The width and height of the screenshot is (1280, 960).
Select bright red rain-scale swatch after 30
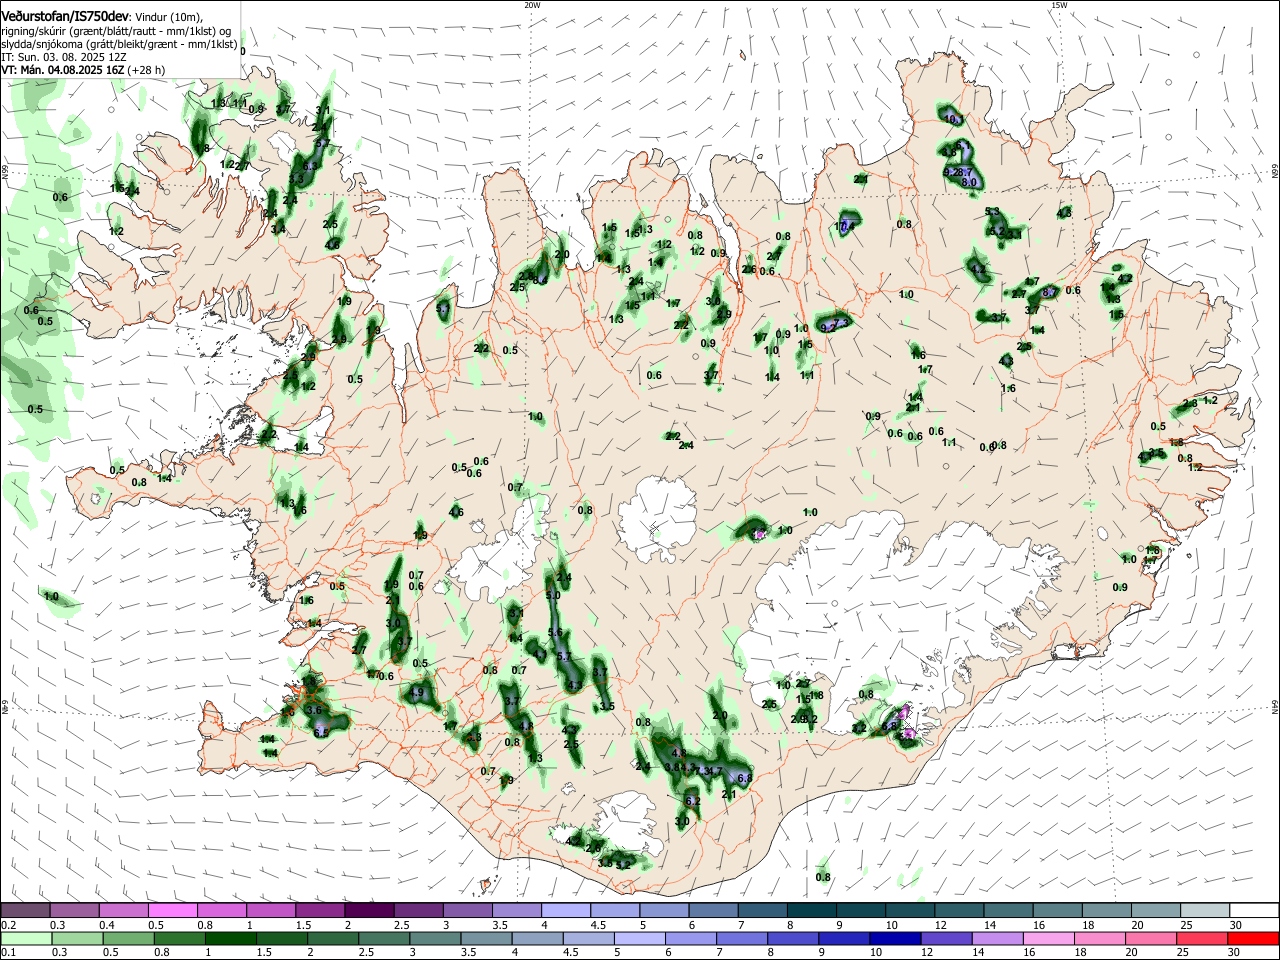coord(1253,938)
